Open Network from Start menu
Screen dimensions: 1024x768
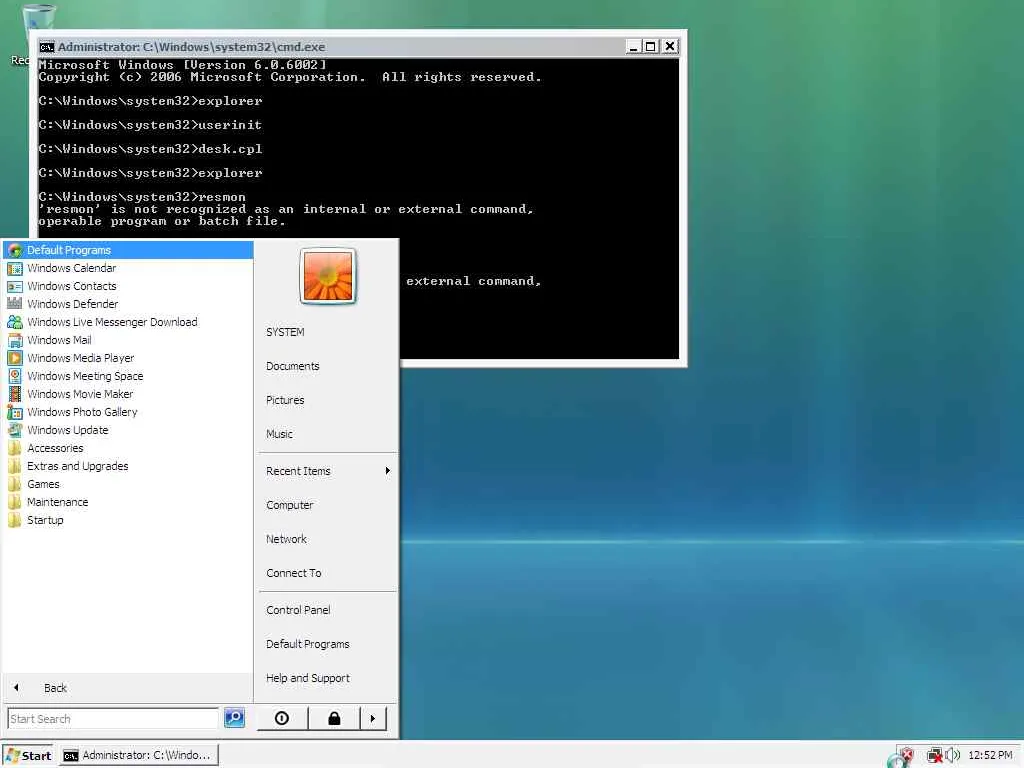287,539
